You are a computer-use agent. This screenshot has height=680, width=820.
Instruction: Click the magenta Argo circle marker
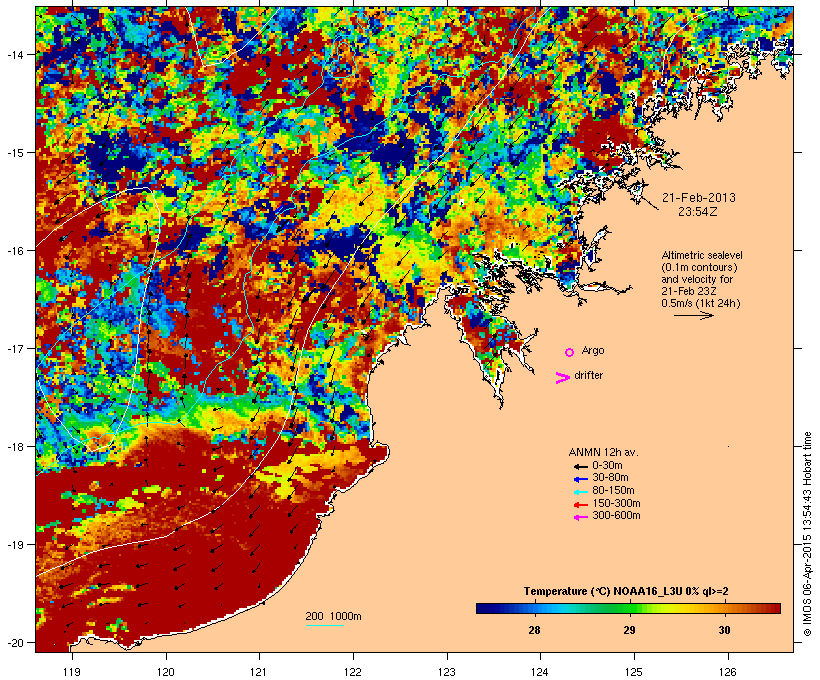[x=570, y=353]
